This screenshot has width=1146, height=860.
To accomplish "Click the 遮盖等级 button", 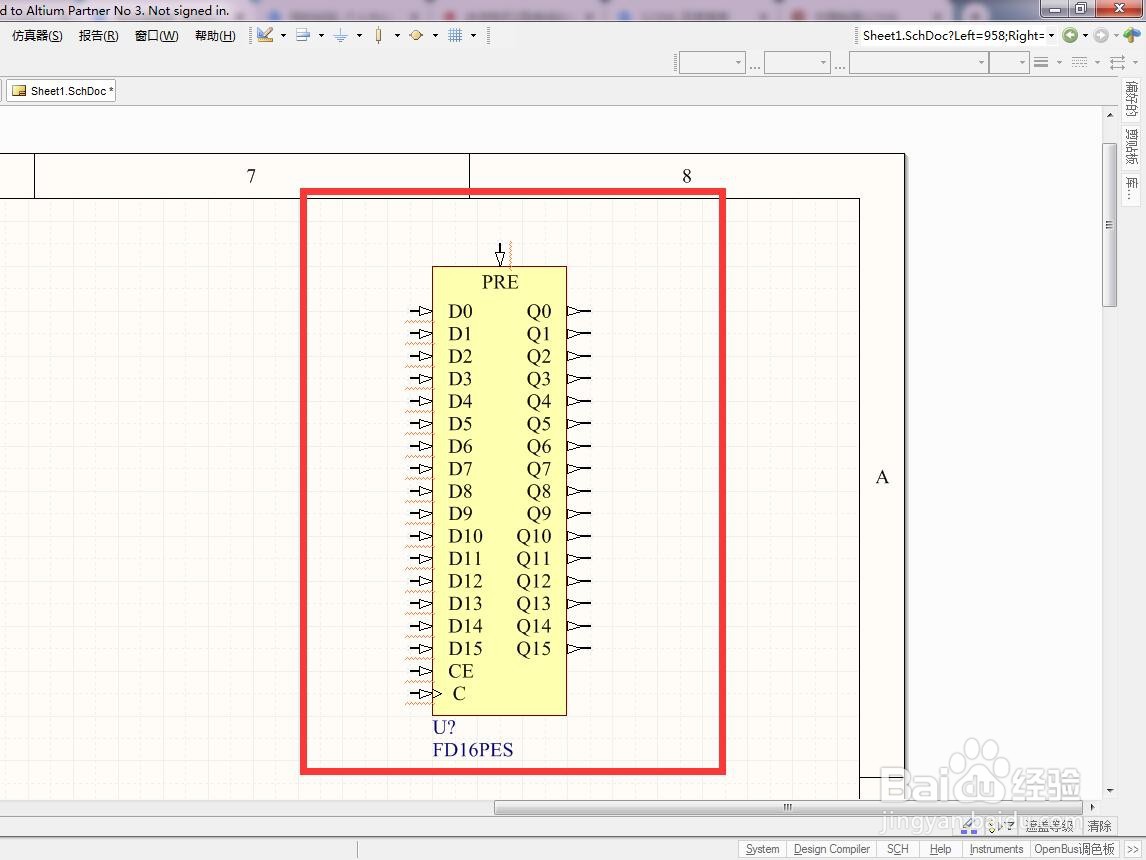I will (x=1050, y=826).
